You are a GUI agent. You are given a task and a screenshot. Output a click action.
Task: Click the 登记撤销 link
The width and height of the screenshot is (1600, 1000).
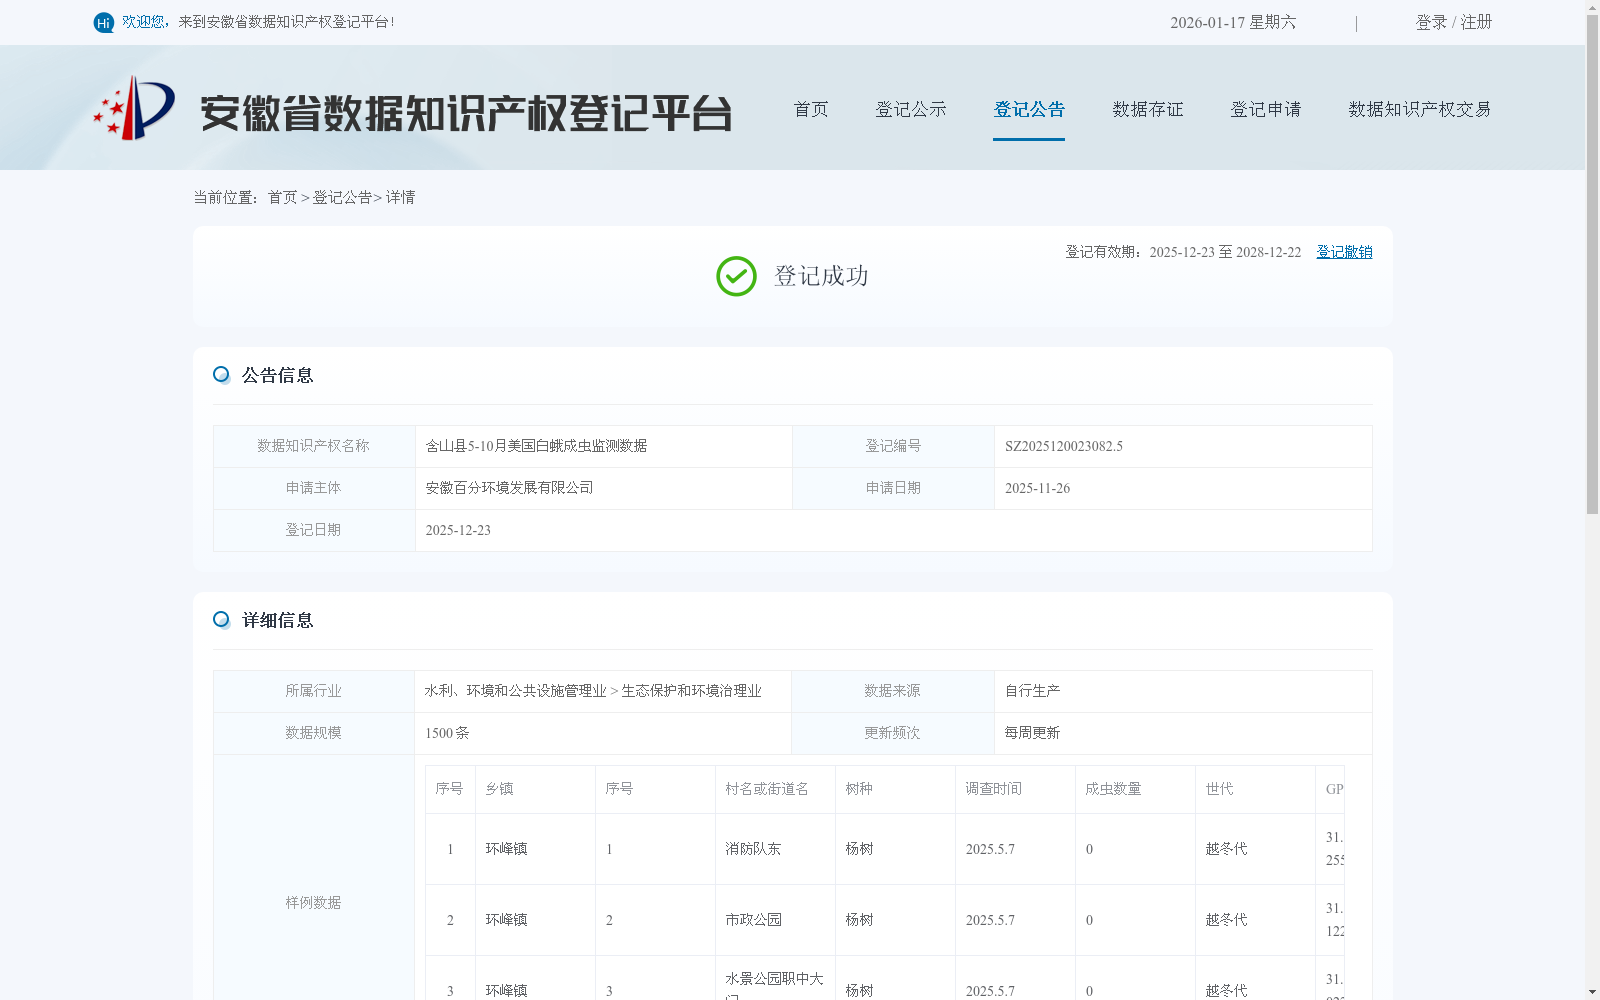(1344, 252)
